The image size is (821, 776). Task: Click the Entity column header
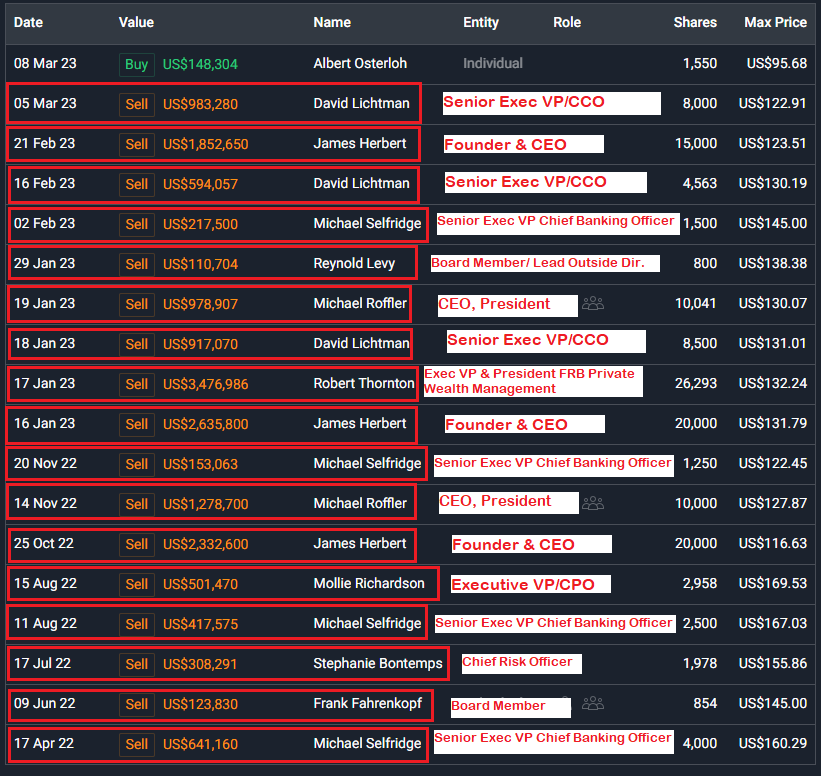[481, 23]
